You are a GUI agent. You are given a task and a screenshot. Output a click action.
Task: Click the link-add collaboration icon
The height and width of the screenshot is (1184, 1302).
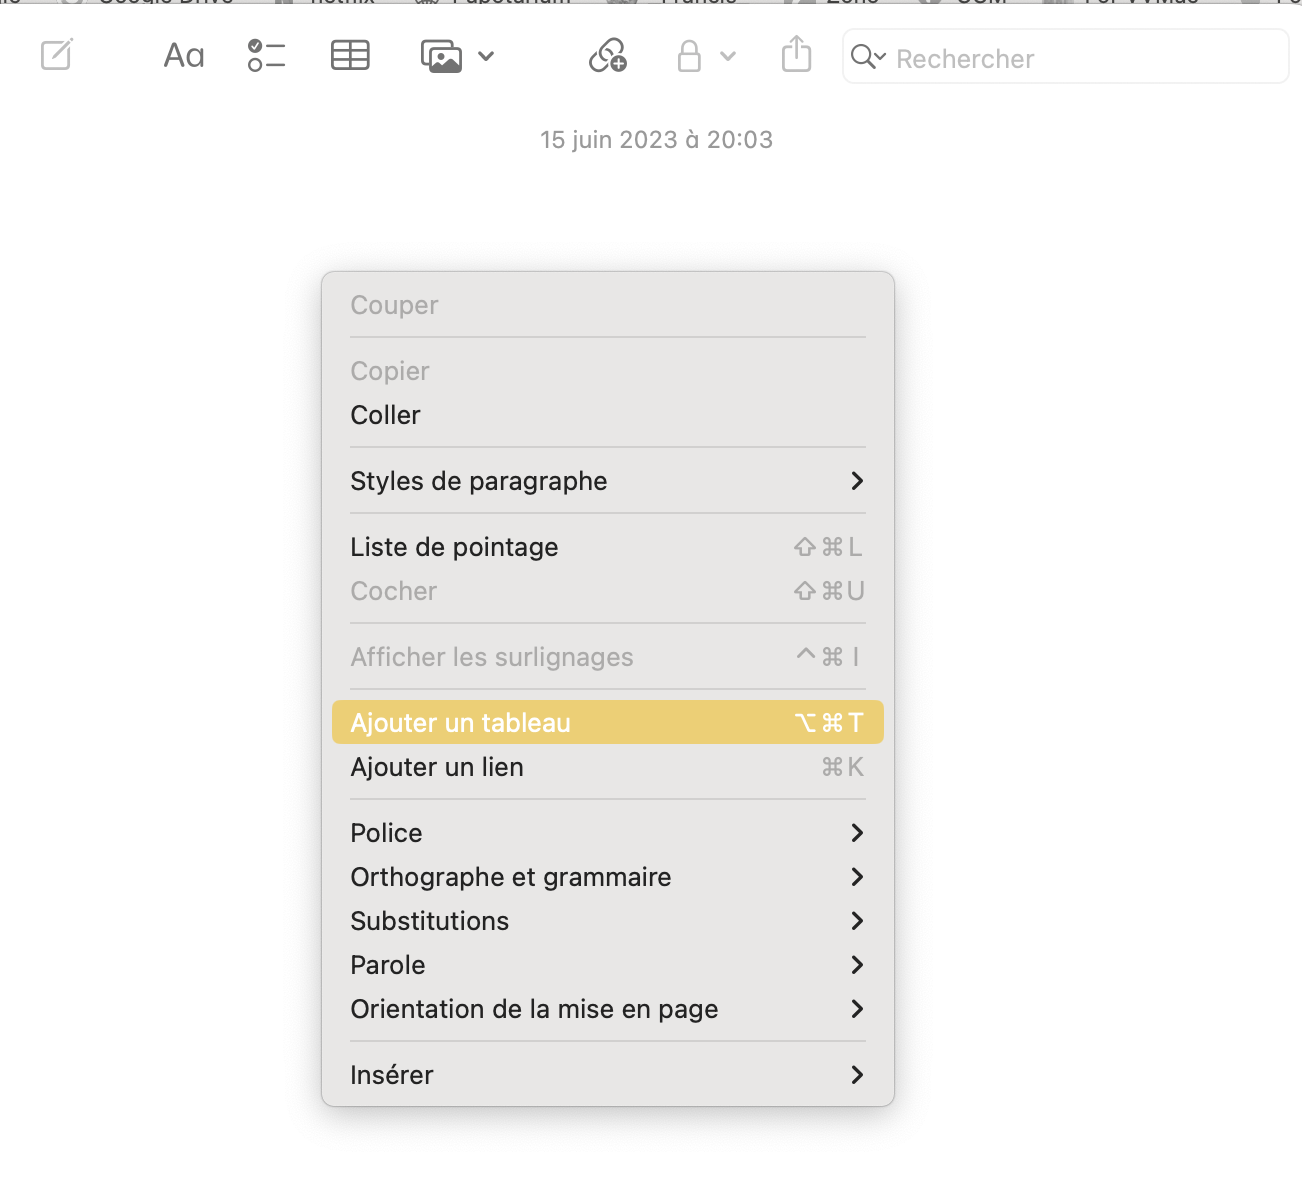[x=607, y=56]
